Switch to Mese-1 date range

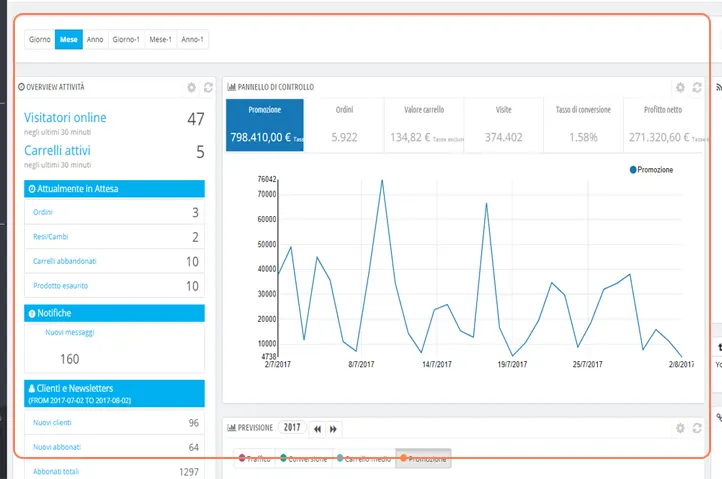(160, 40)
